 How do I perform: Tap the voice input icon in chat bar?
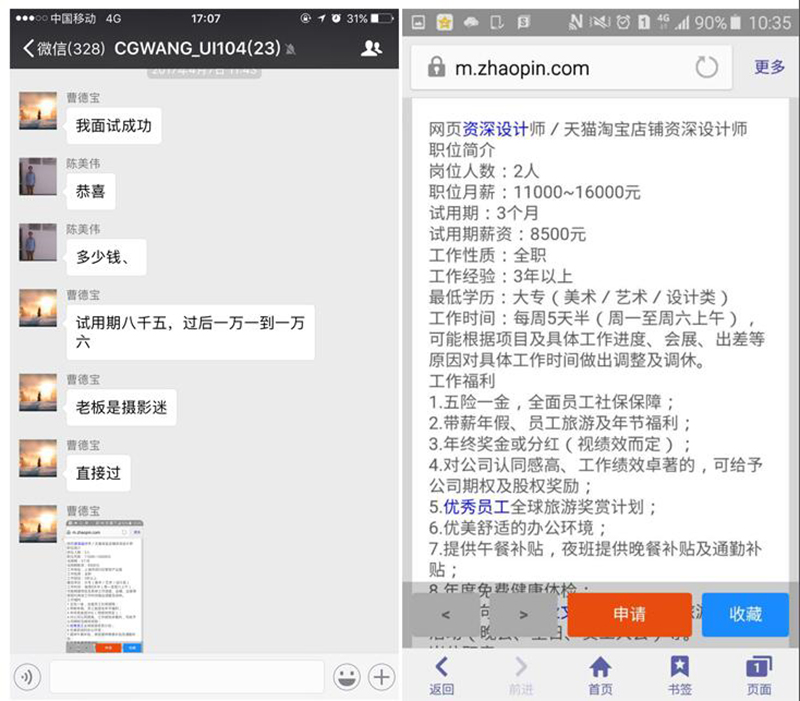coord(27,677)
